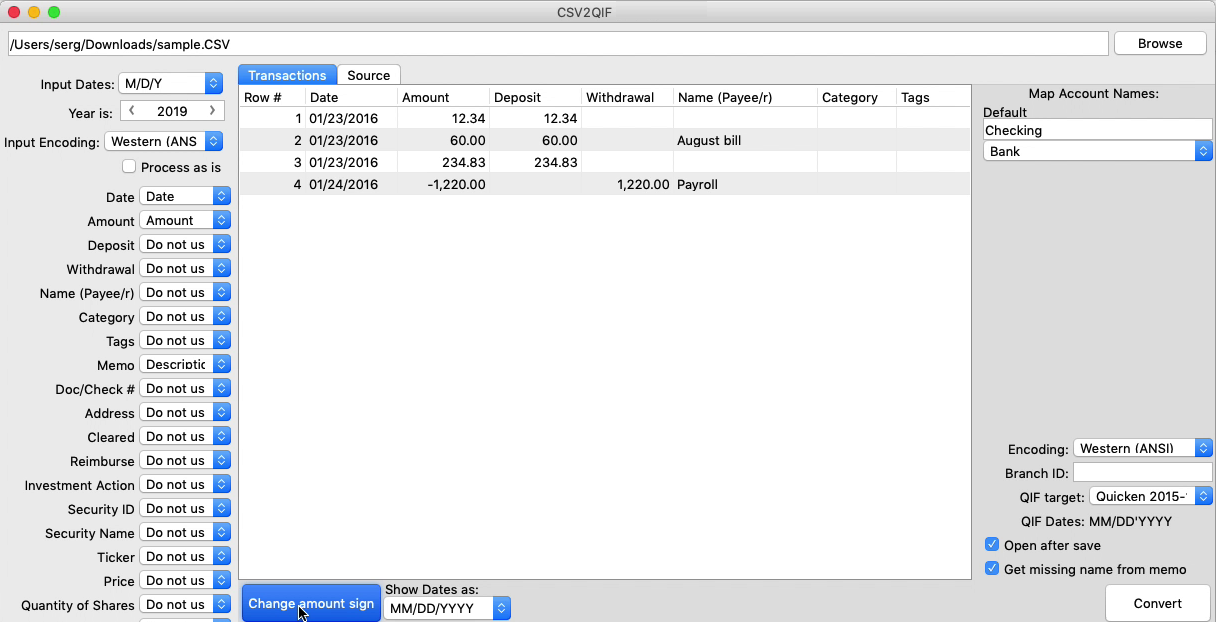Open the Input Dates M/D/Y dropdown
Image resolution: width=1216 pixels, height=622 pixels.
point(170,84)
